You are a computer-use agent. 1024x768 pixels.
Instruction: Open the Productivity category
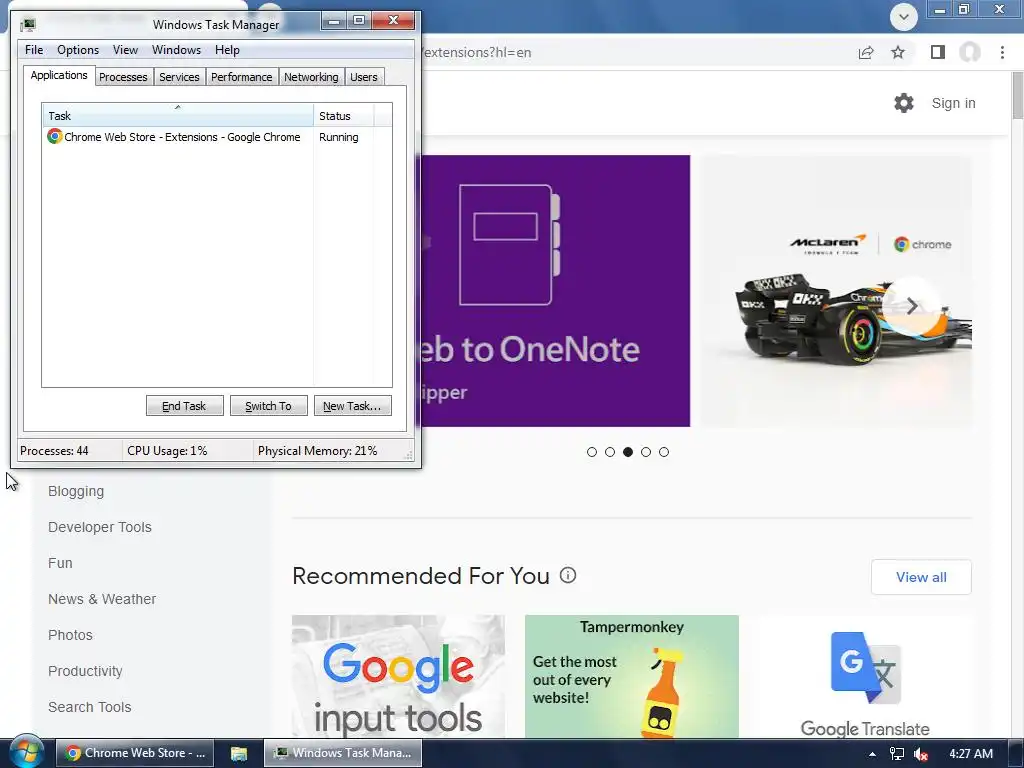click(85, 671)
